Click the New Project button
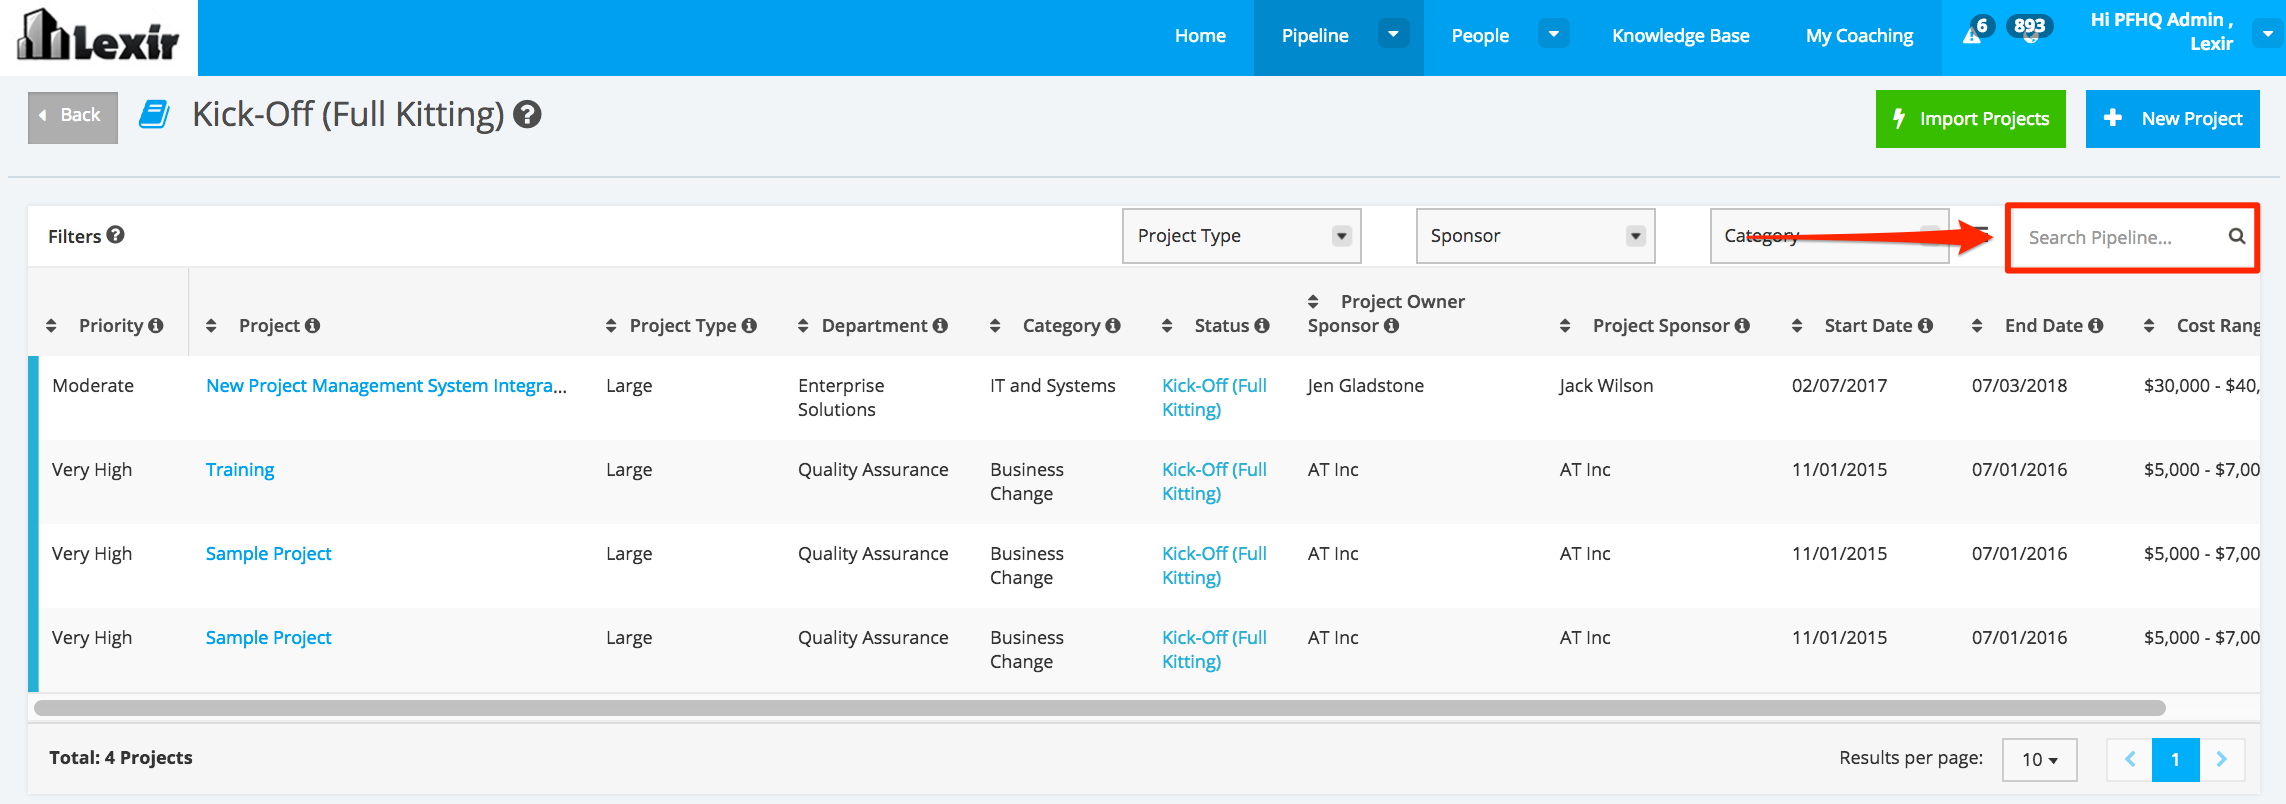The width and height of the screenshot is (2286, 804). click(x=2172, y=119)
